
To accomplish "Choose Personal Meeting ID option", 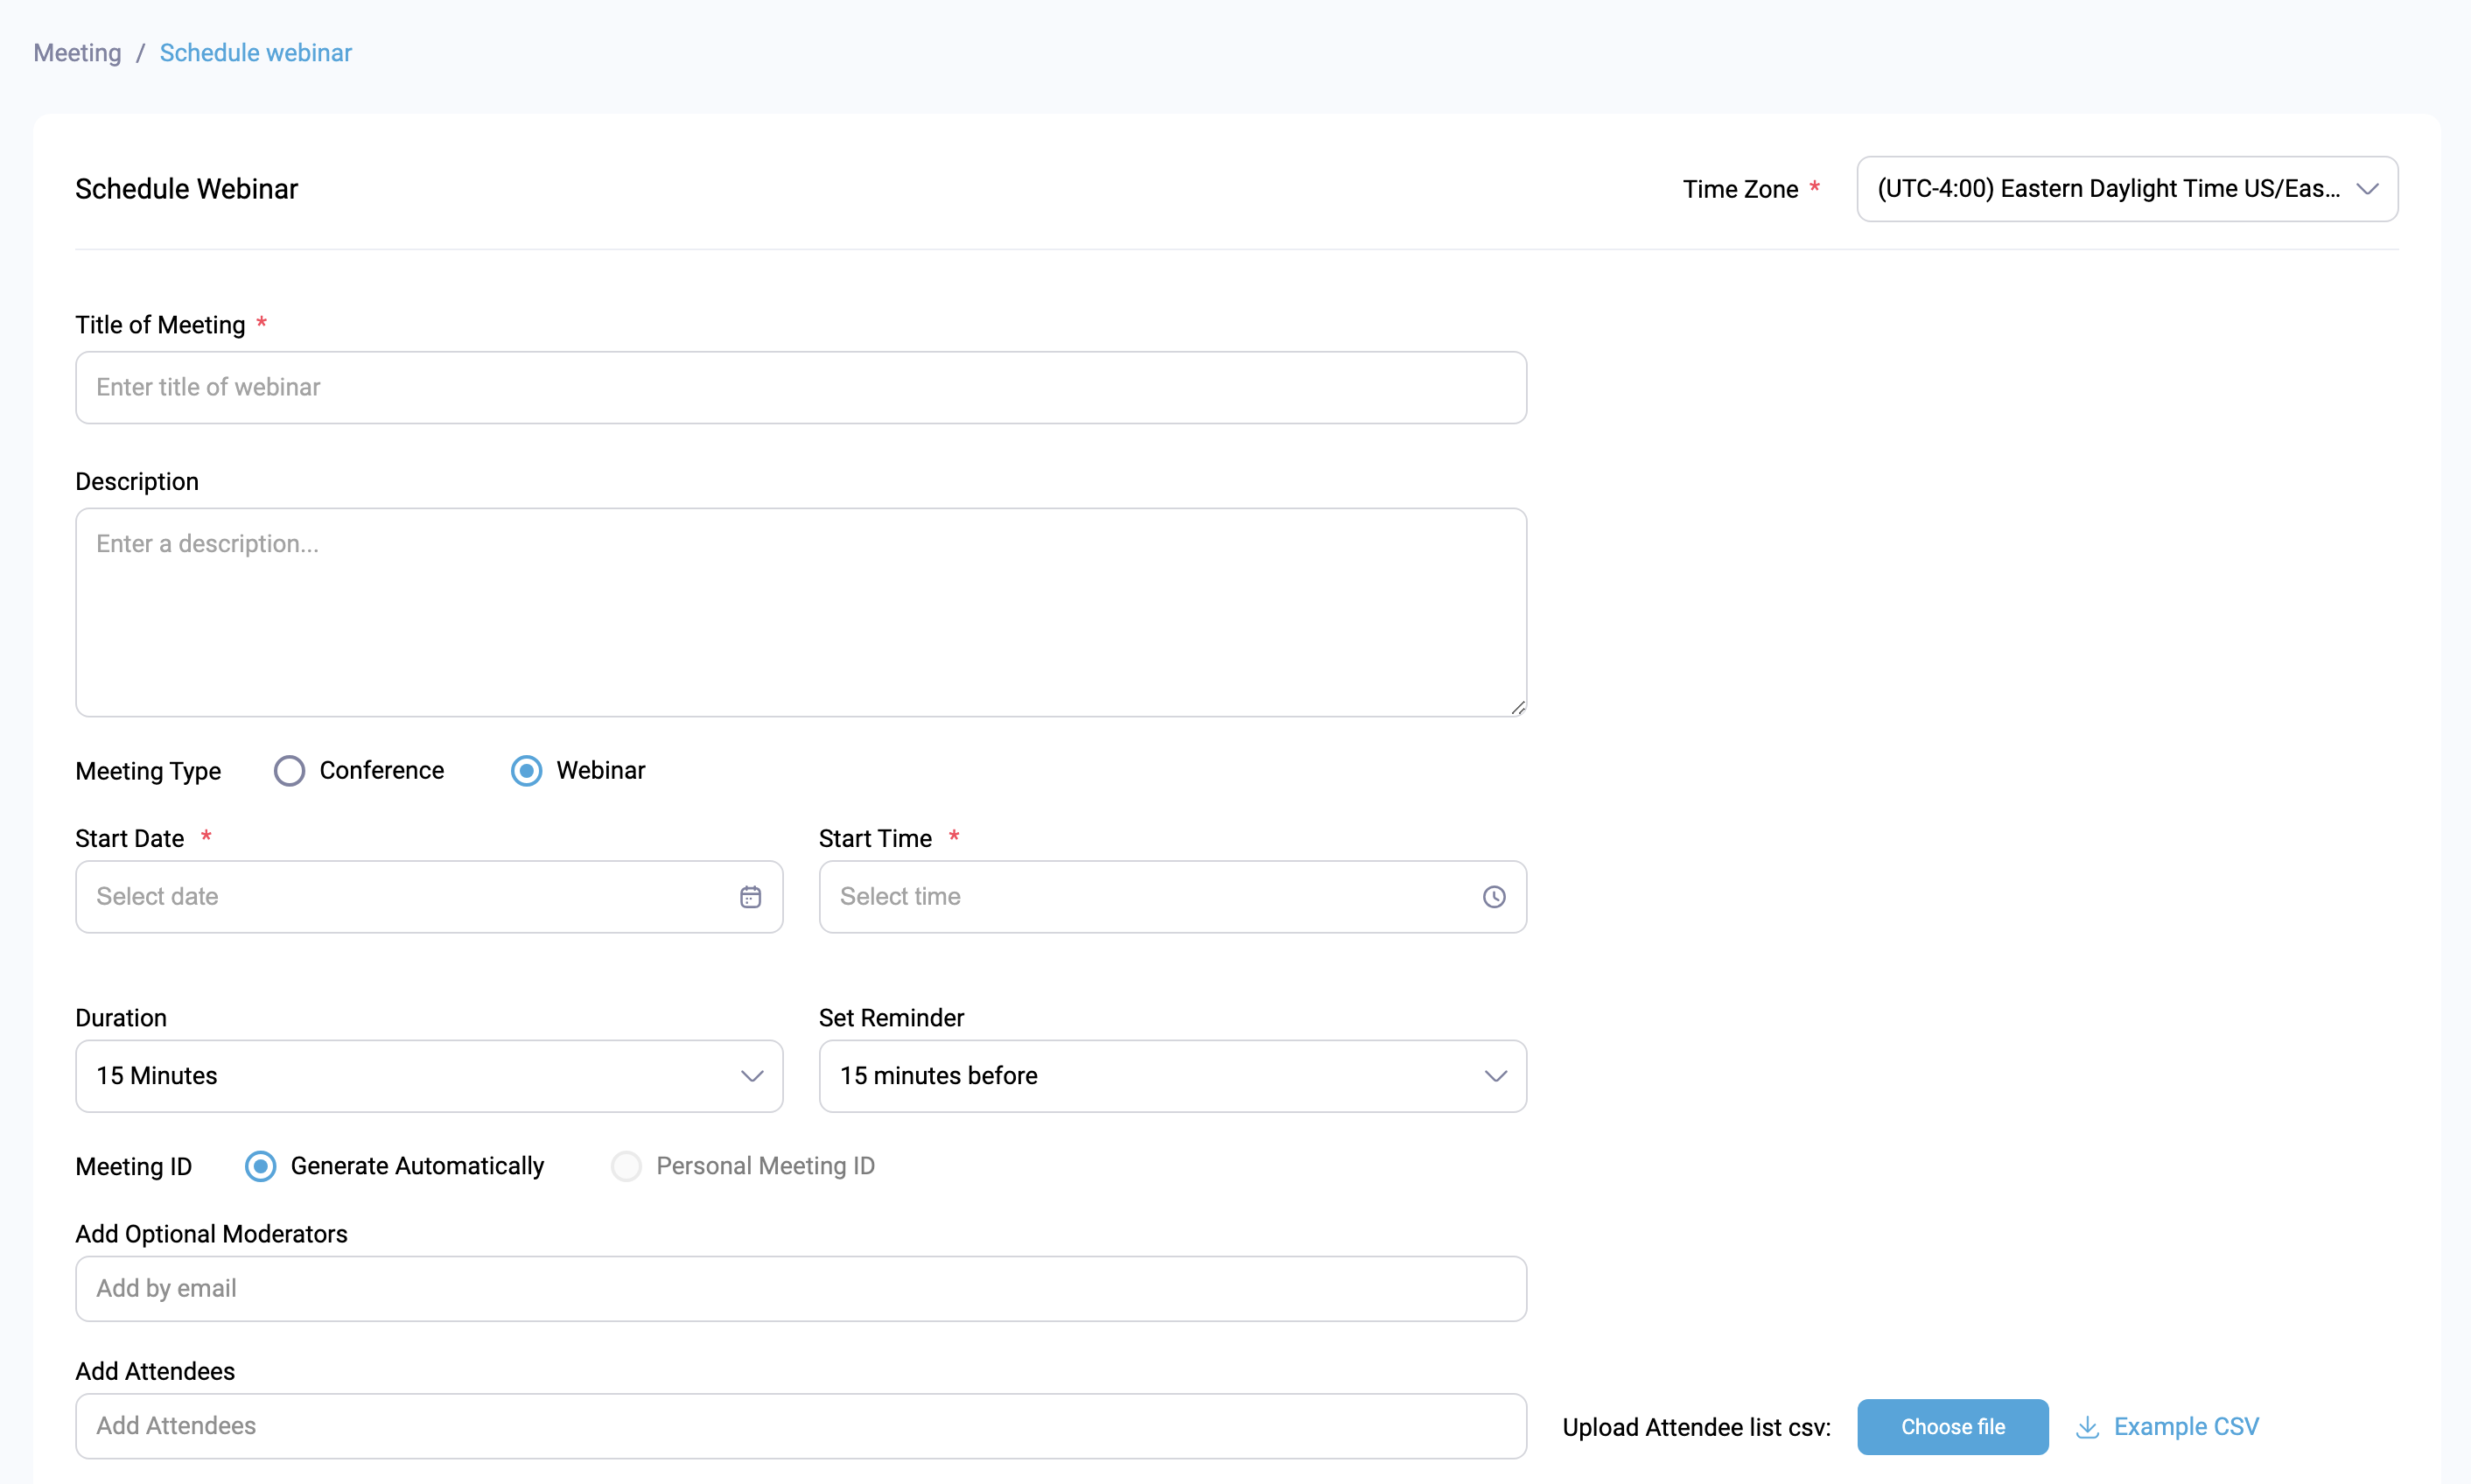I will [x=626, y=1166].
